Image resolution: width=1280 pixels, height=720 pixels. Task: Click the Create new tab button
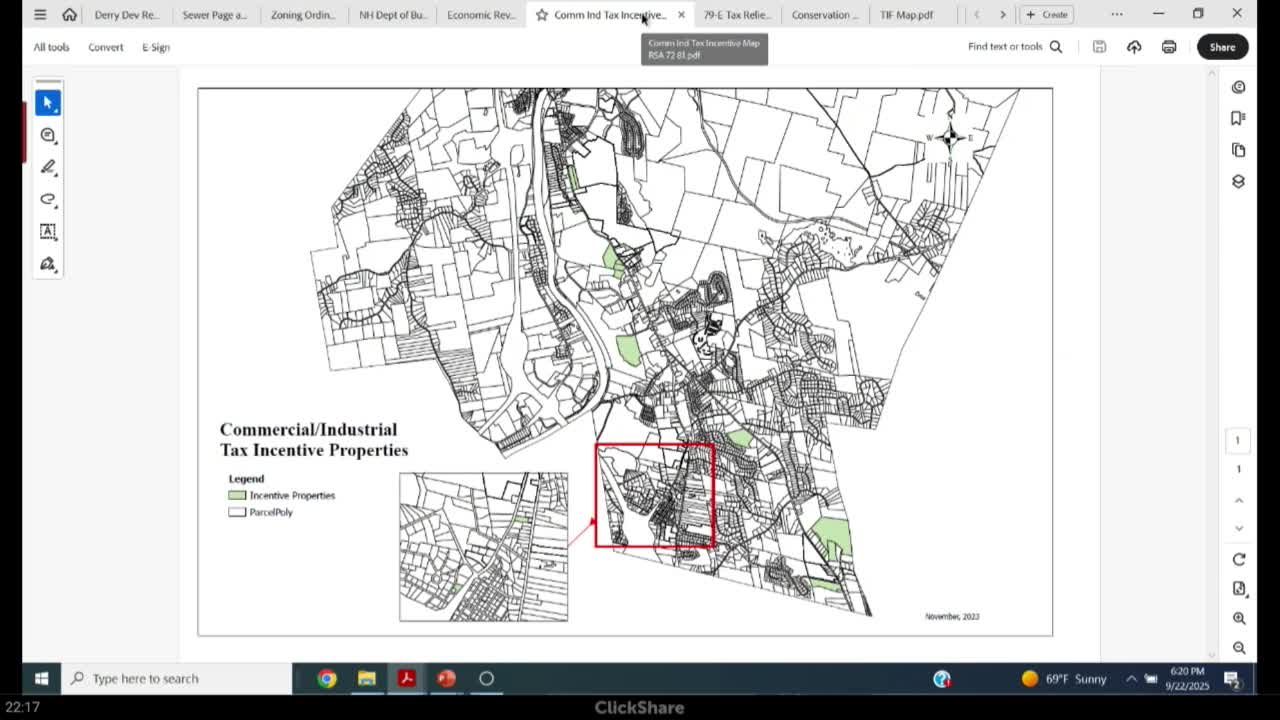pyautogui.click(x=1046, y=15)
